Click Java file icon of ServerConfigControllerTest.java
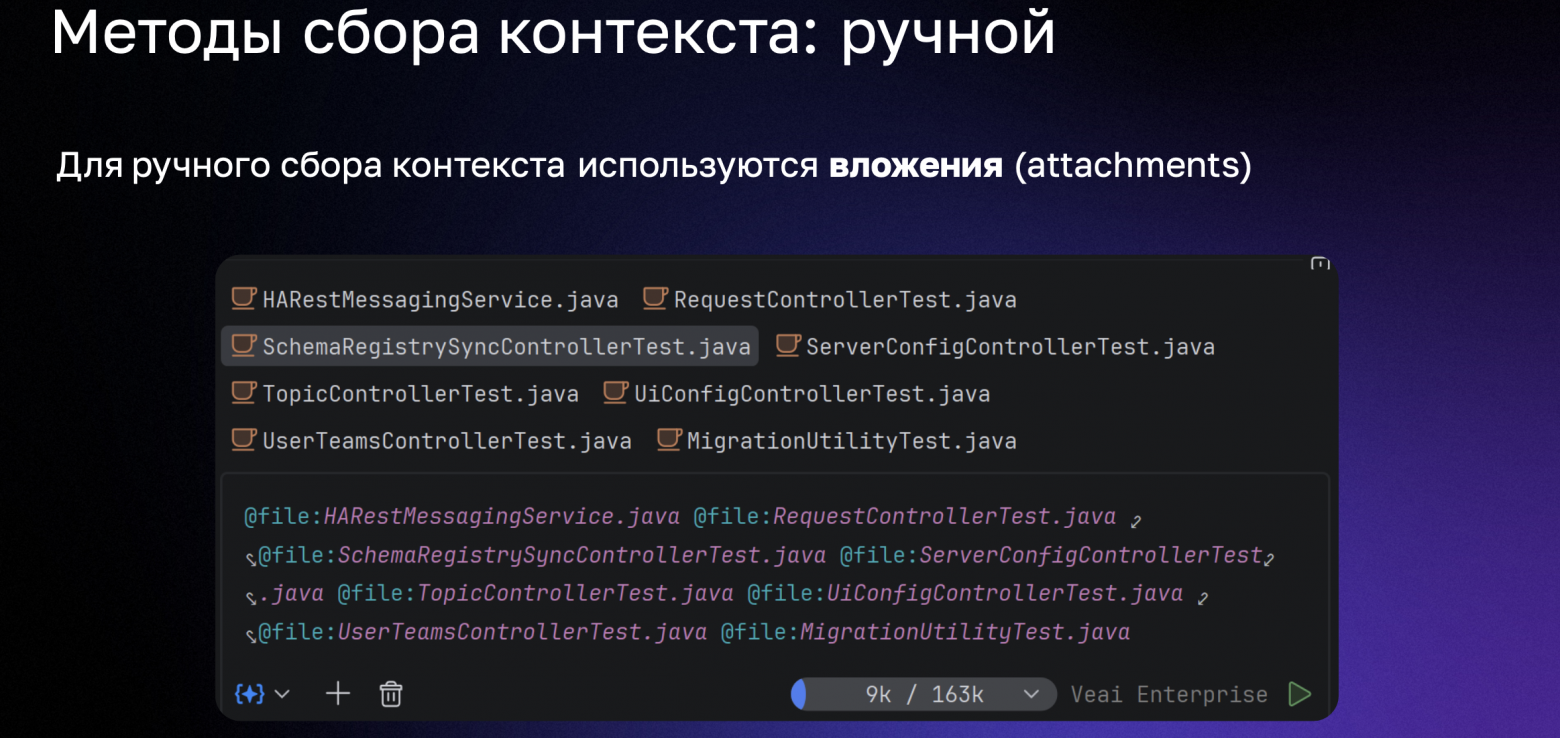This screenshot has height=738, width=1560. (788, 345)
